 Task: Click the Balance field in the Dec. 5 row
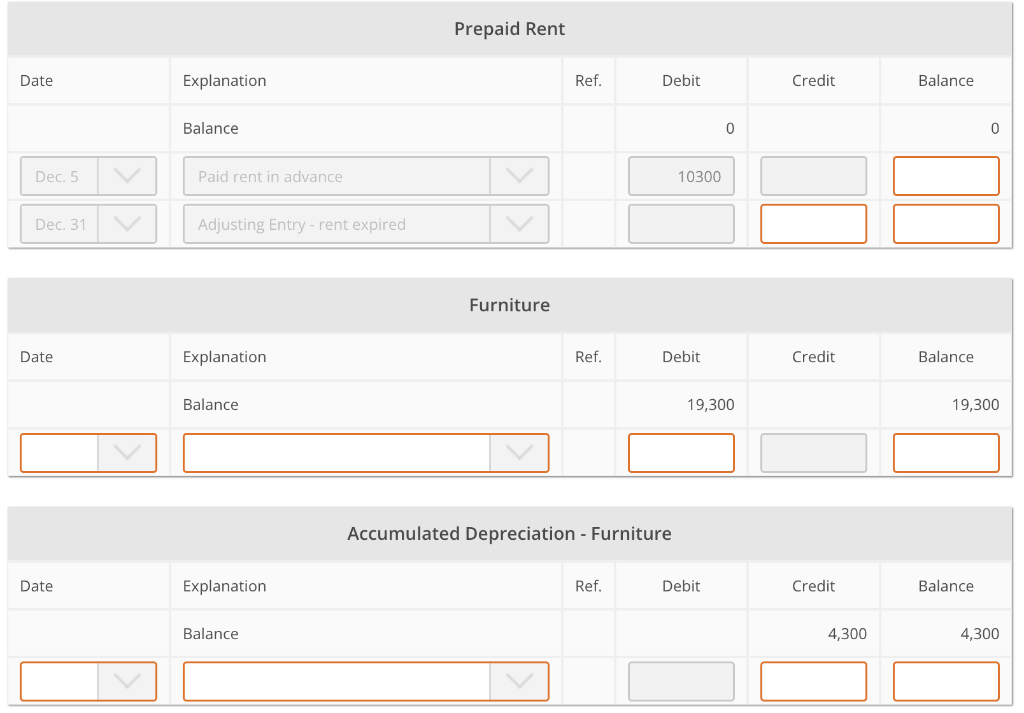coord(945,175)
